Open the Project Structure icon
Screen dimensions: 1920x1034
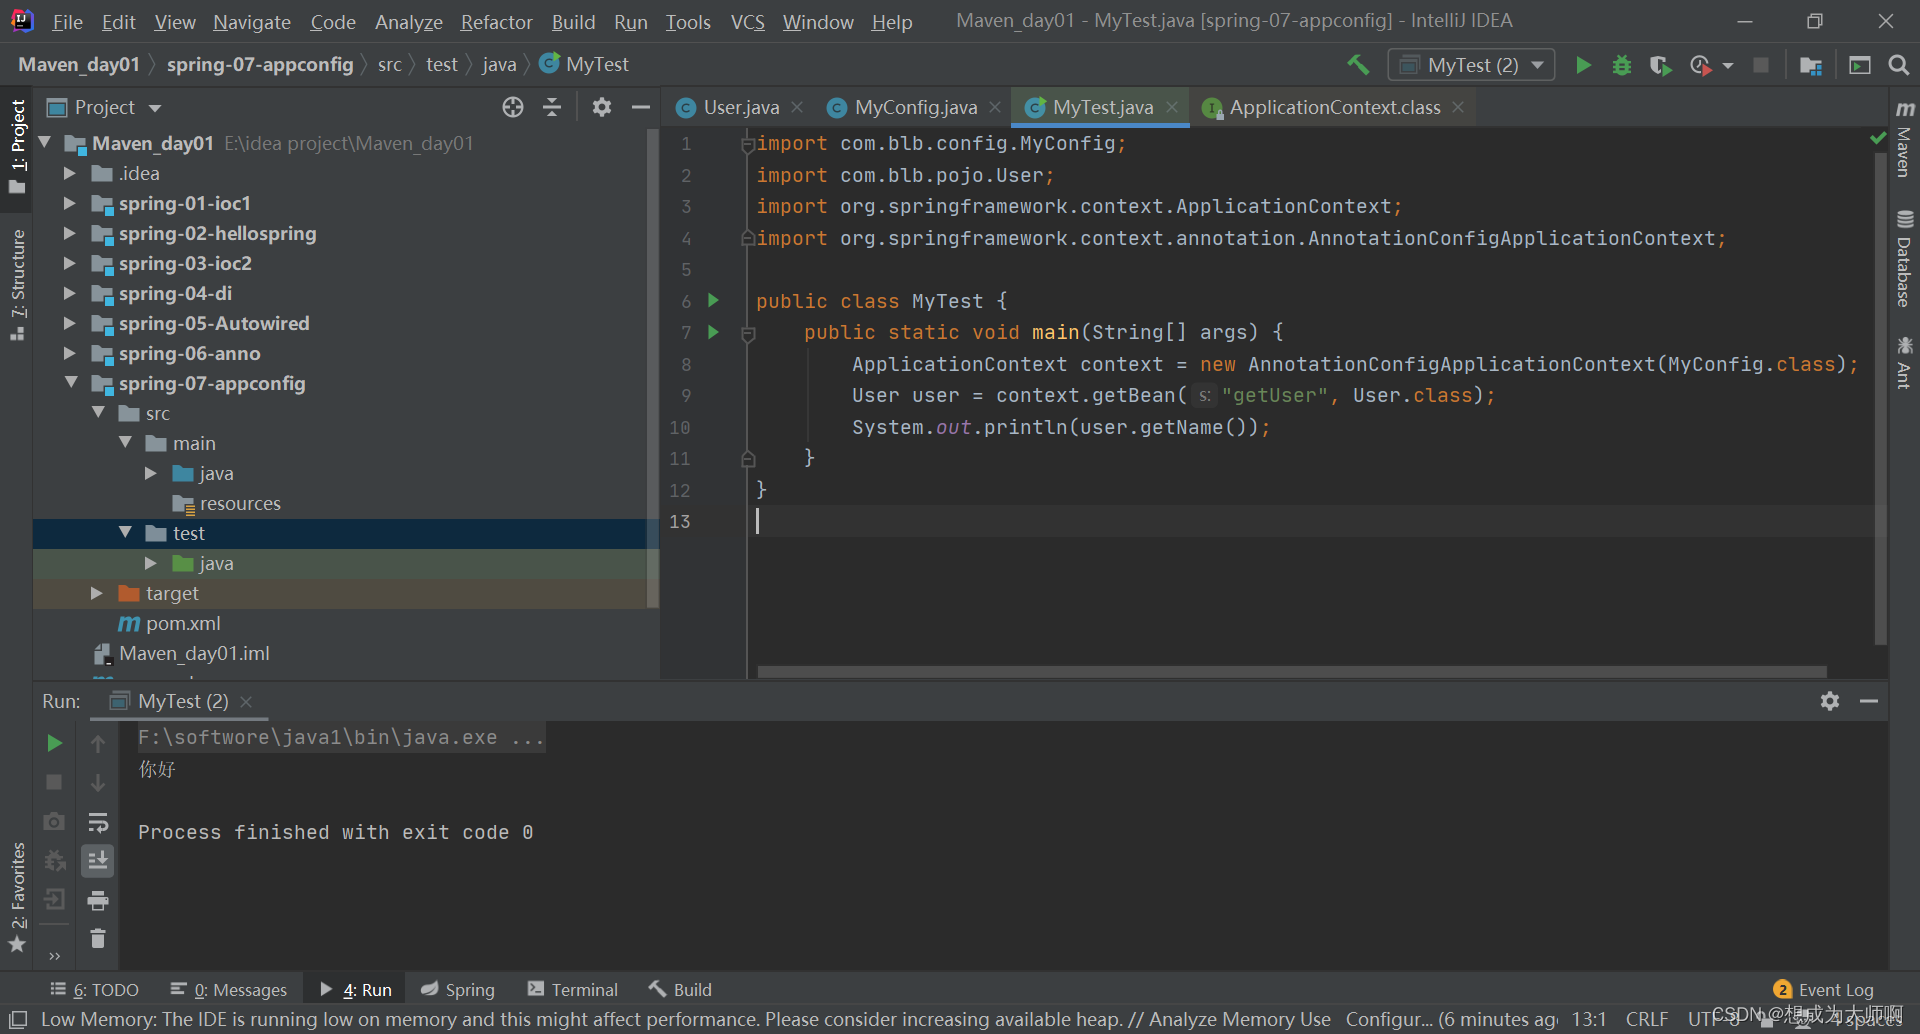coord(1810,65)
